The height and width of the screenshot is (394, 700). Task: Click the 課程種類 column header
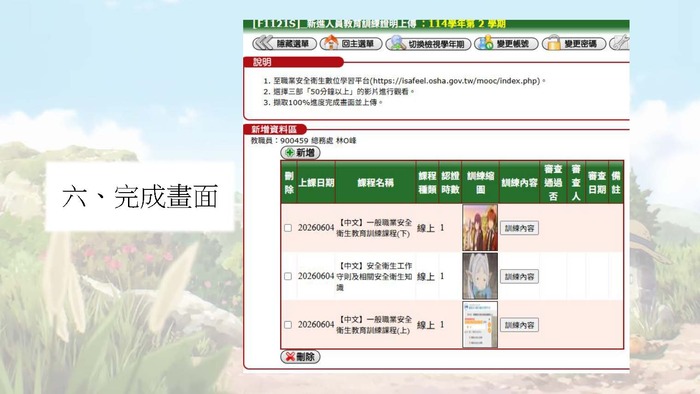coord(427,182)
